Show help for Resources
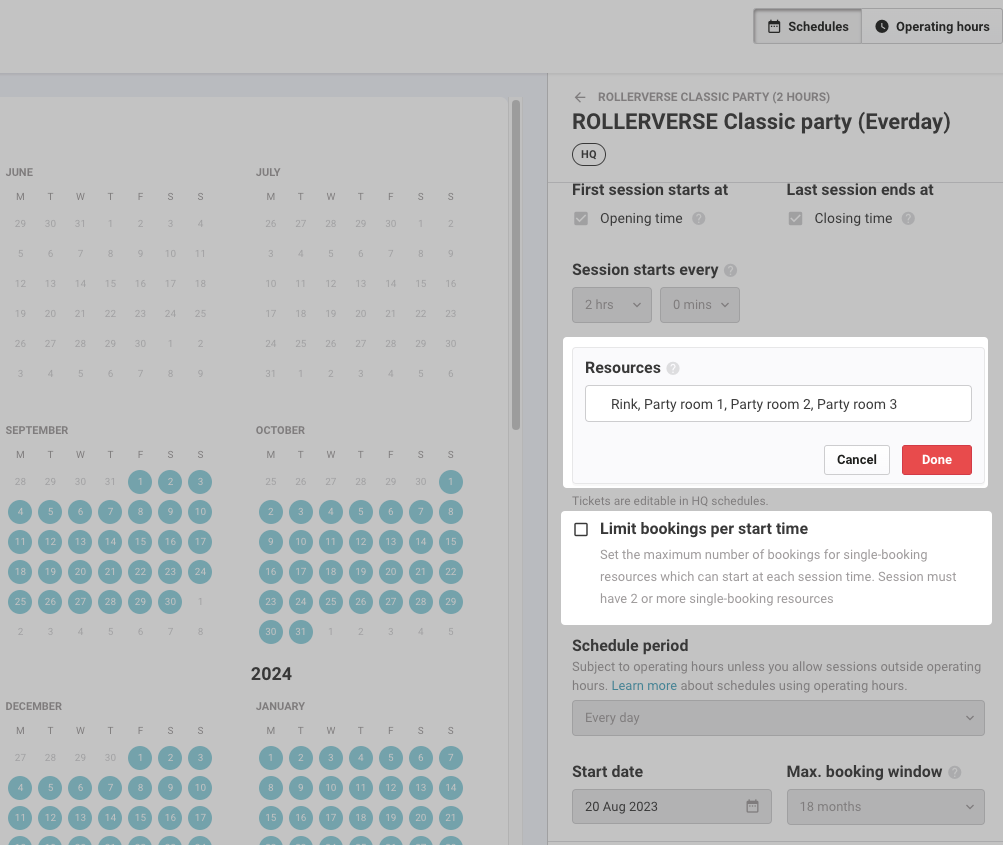Image resolution: width=1003 pixels, height=845 pixels. coord(673,368)
